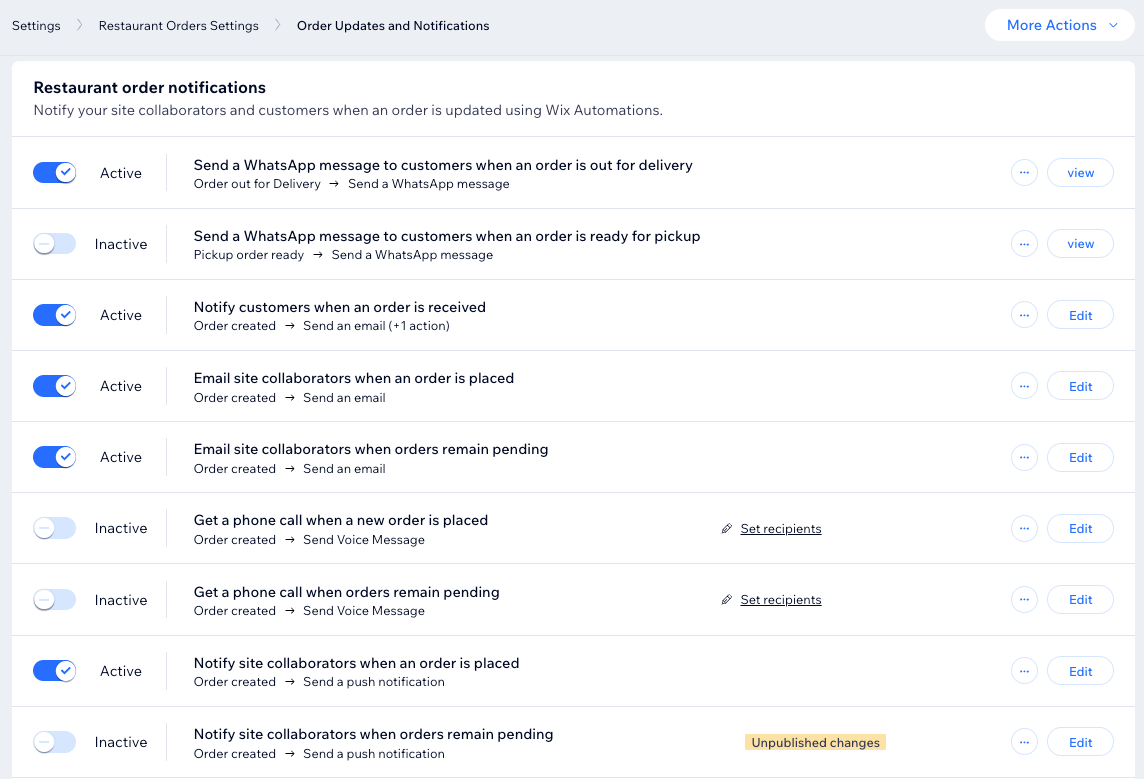Open the More Actions dropdown
1144x779 pixels.
pos(1059,25)
